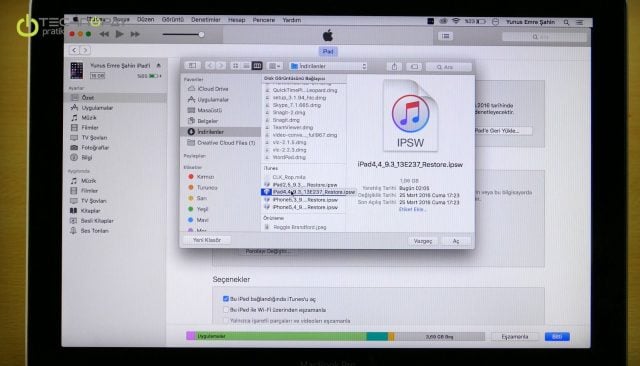Viewport: 640px width, 366px height.
Task: Click the iTunes back navigation arrow
Action: point(74,50)
